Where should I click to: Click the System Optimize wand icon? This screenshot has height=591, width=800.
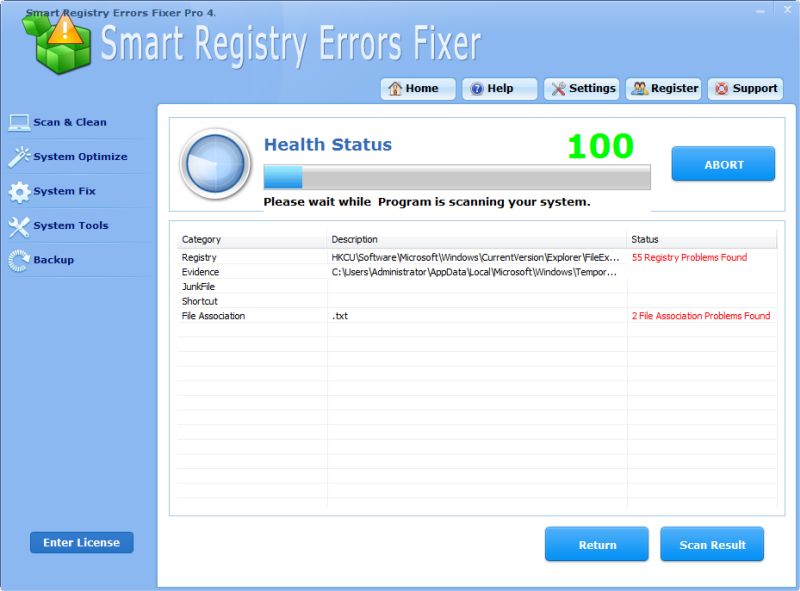18,157
